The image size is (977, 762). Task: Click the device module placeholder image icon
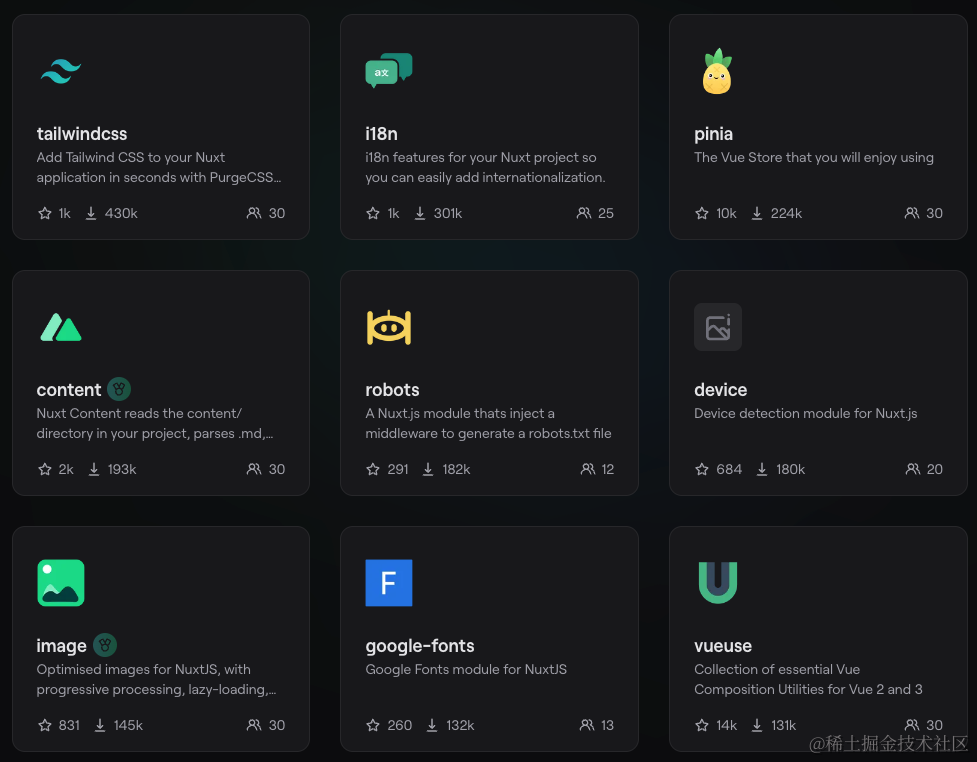pos(717,327)
